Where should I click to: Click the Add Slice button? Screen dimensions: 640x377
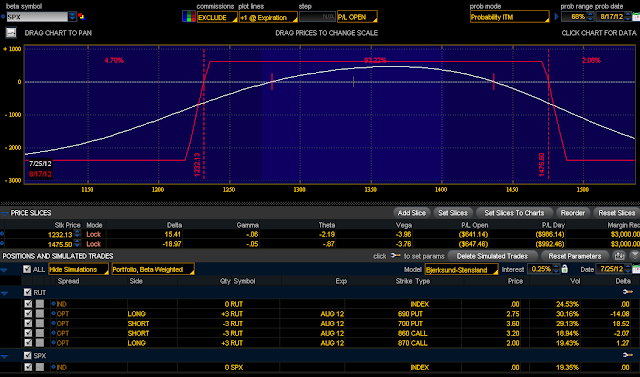tap(411, 213)
